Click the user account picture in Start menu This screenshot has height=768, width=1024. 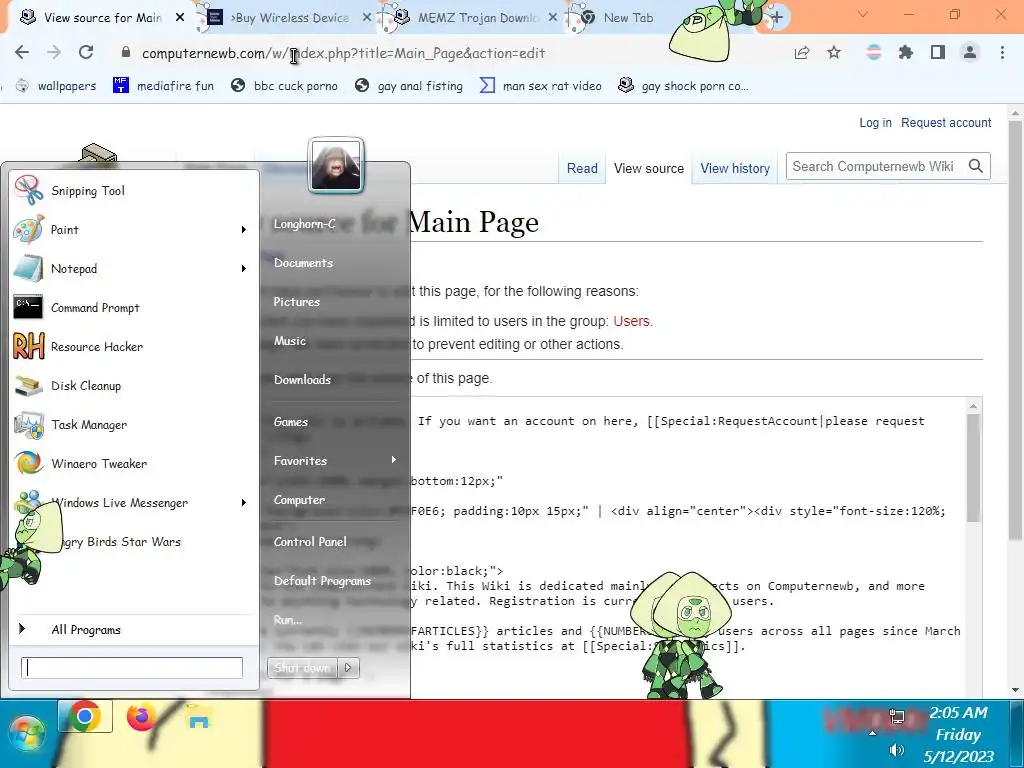coord(336,166)
